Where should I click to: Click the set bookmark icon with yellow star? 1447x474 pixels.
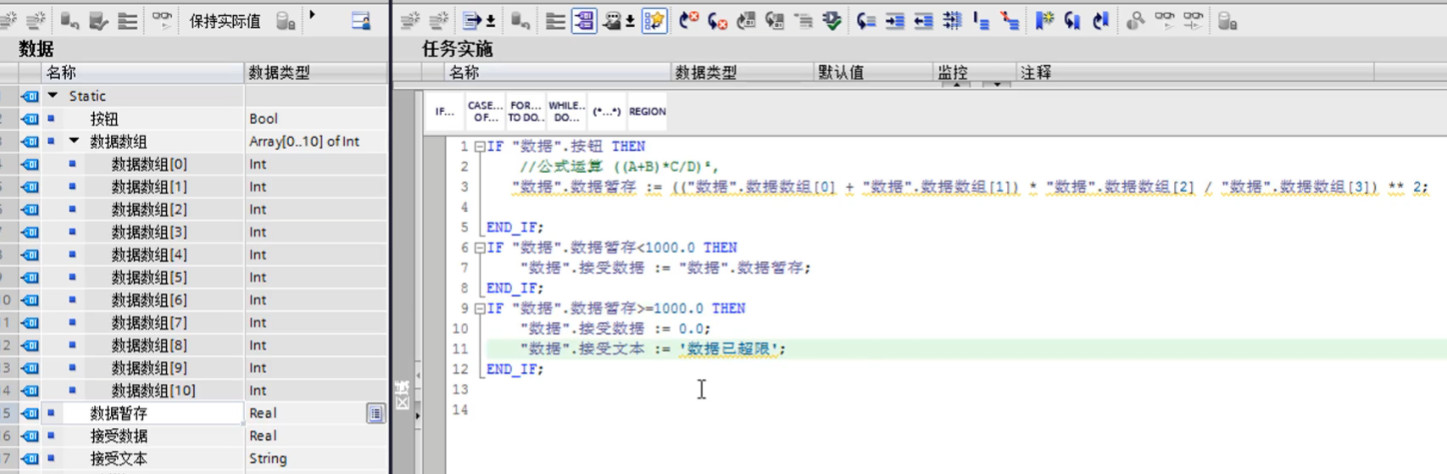tap(1044, 20)
